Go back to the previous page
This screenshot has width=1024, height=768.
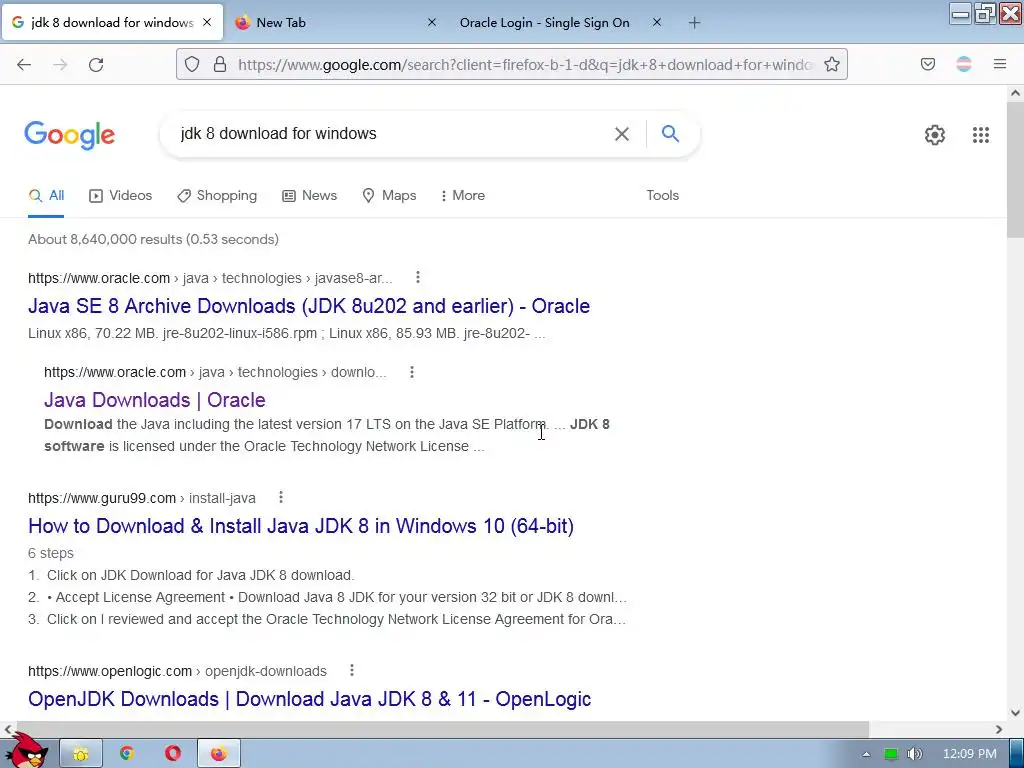tap(24, 65)
